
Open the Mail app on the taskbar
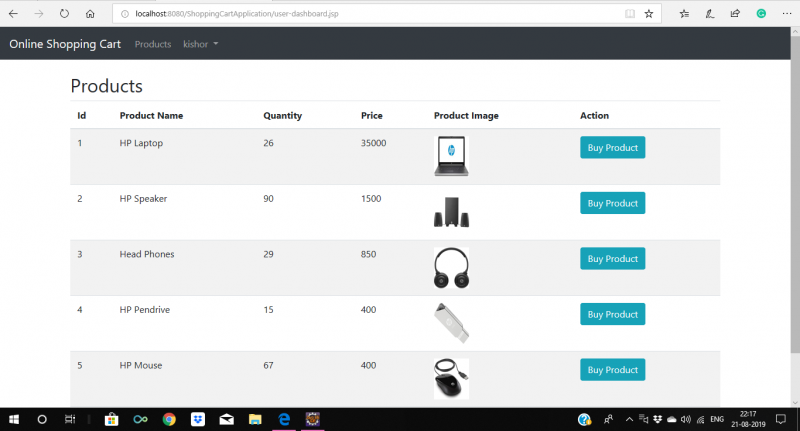pos(227,419)
